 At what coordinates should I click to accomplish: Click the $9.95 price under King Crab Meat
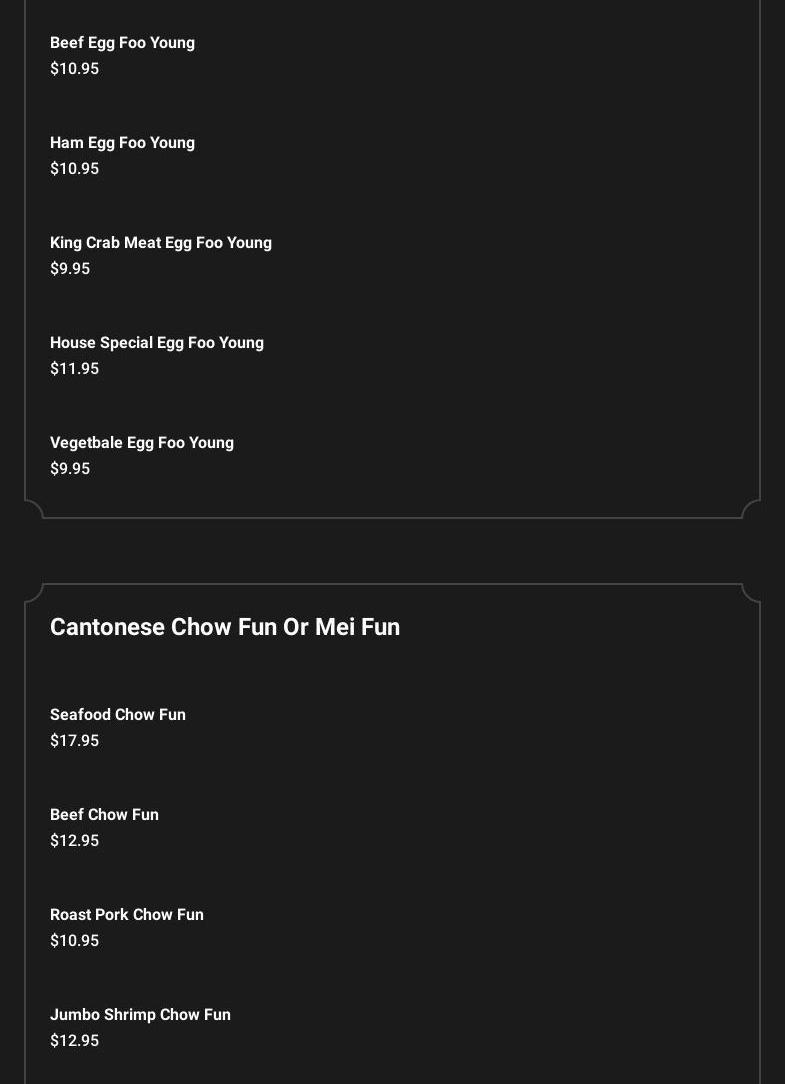tap(70, 269)
